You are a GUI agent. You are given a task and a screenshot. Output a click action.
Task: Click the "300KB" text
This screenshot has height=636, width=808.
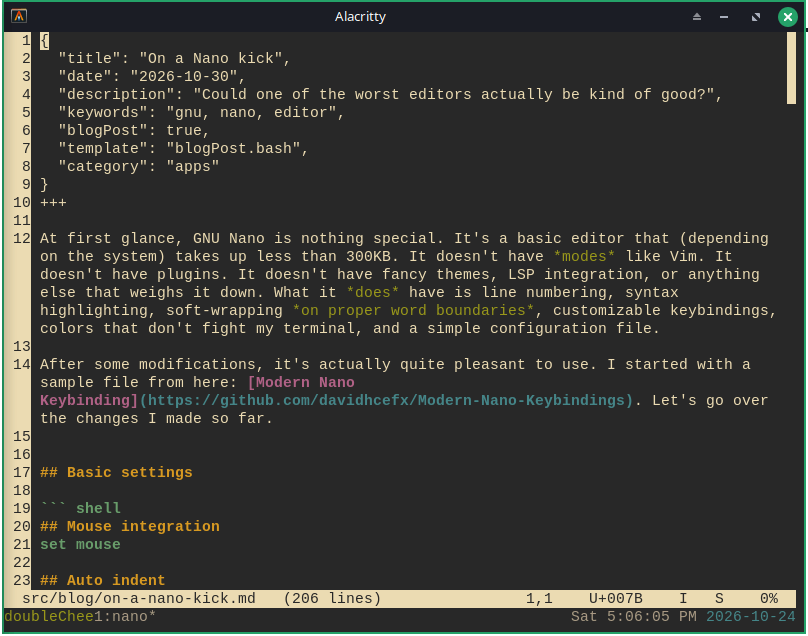(368, 257)
